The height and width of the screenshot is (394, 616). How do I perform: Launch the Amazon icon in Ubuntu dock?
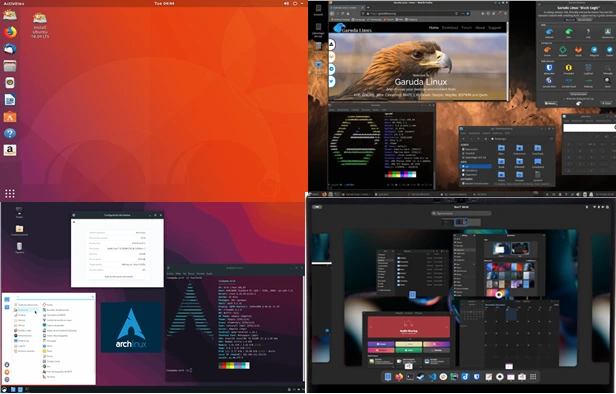tap(10, 150)
